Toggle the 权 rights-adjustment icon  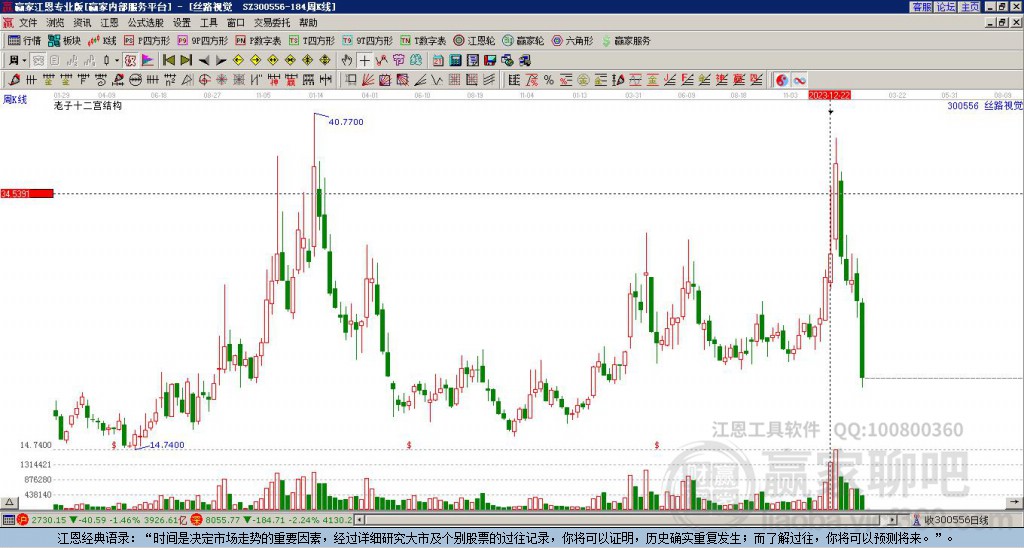click(x=130, y=61)
